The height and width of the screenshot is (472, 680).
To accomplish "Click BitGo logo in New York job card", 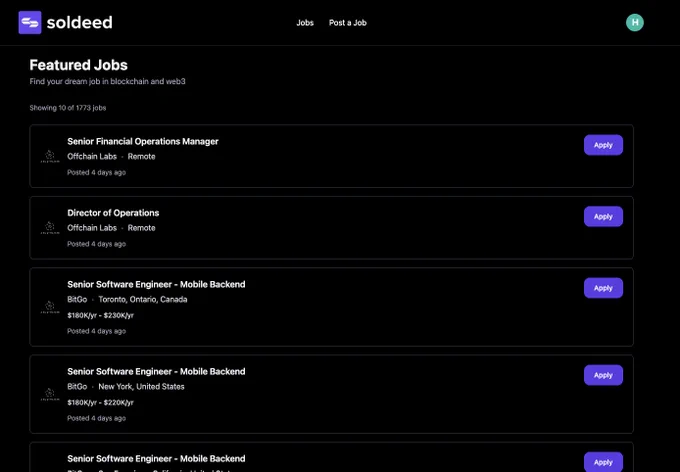I will coord(50,394).
